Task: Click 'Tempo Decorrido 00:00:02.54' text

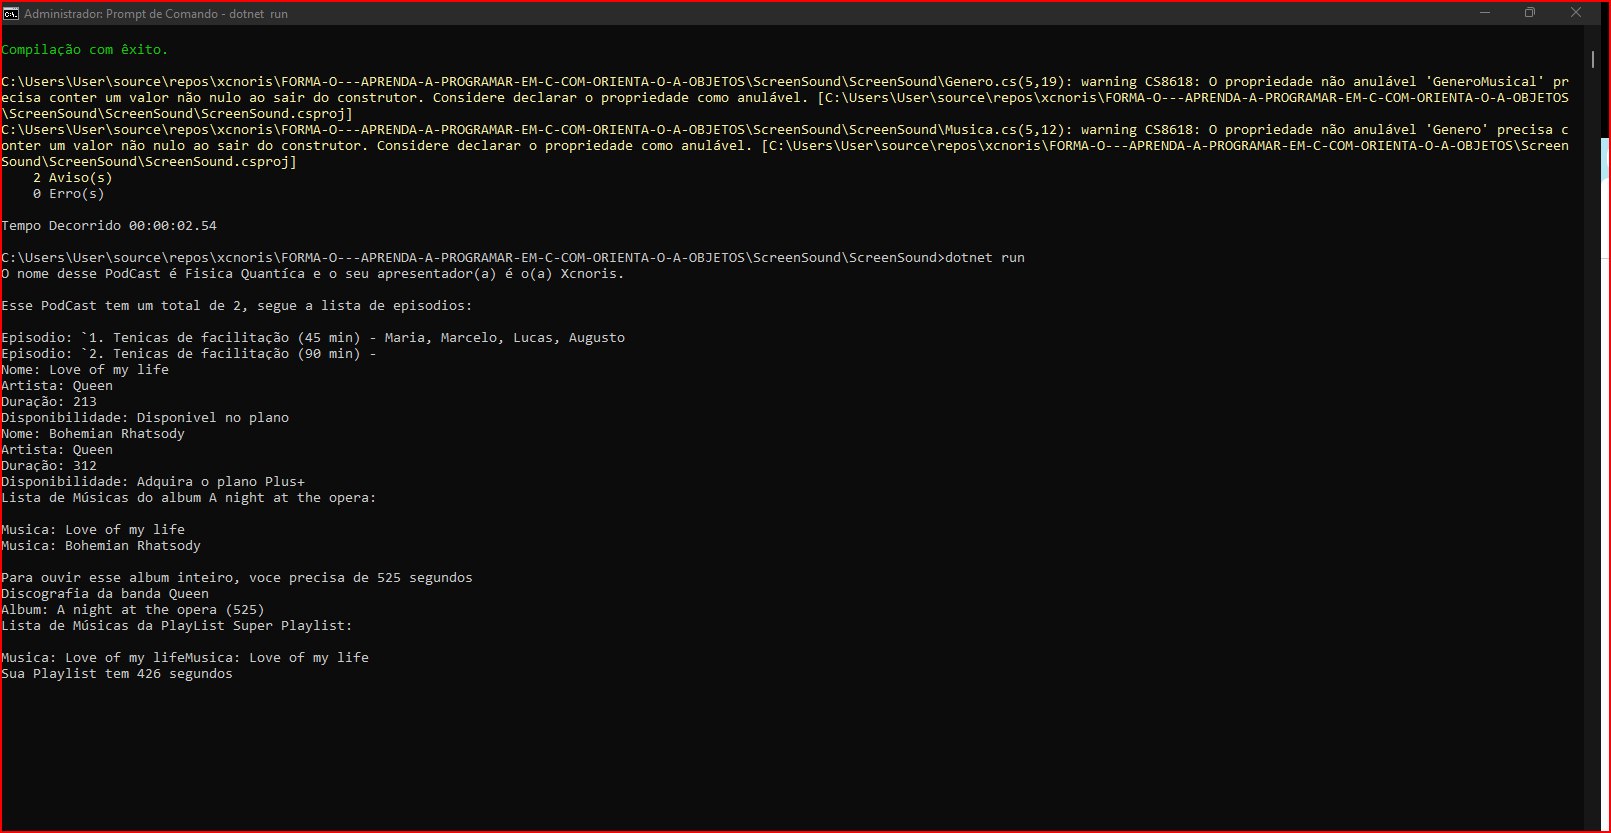Action: [109, 225]
